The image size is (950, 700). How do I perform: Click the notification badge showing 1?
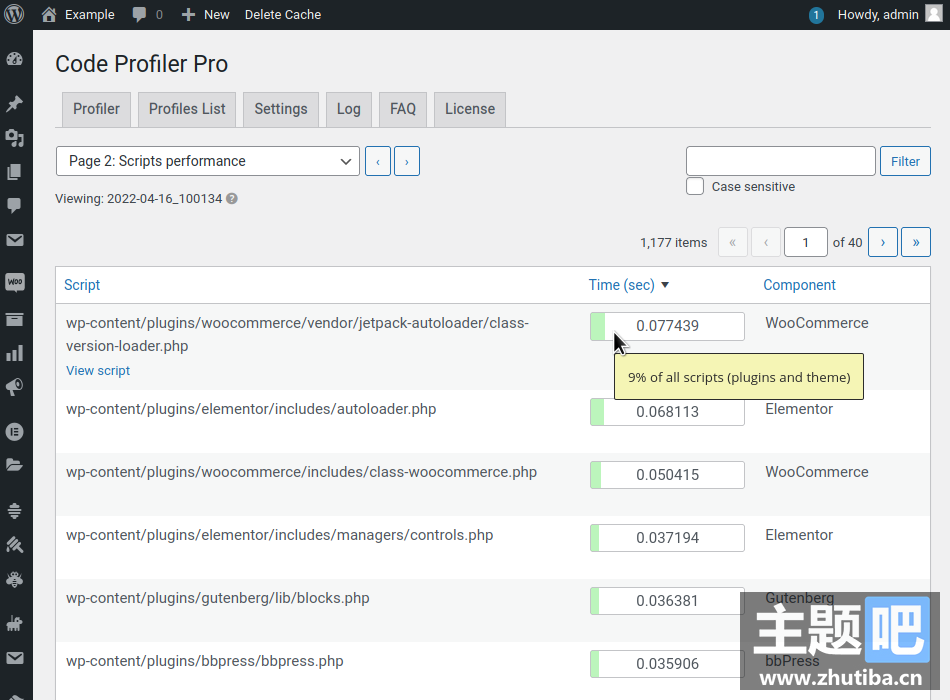point(816,15)
